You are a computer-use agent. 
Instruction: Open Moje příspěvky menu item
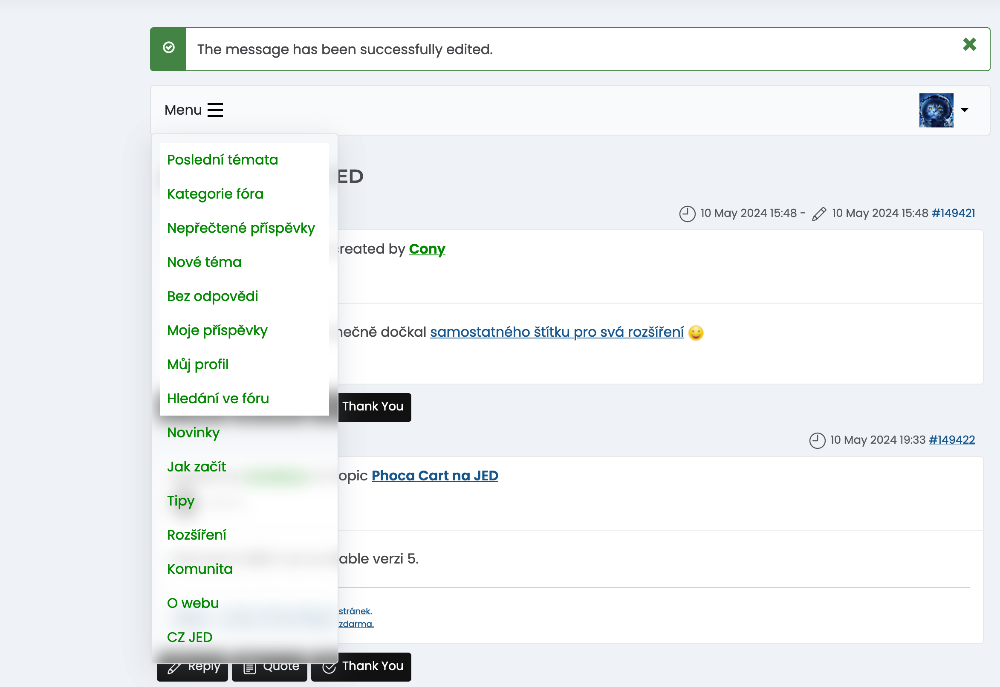click(217, 330)
